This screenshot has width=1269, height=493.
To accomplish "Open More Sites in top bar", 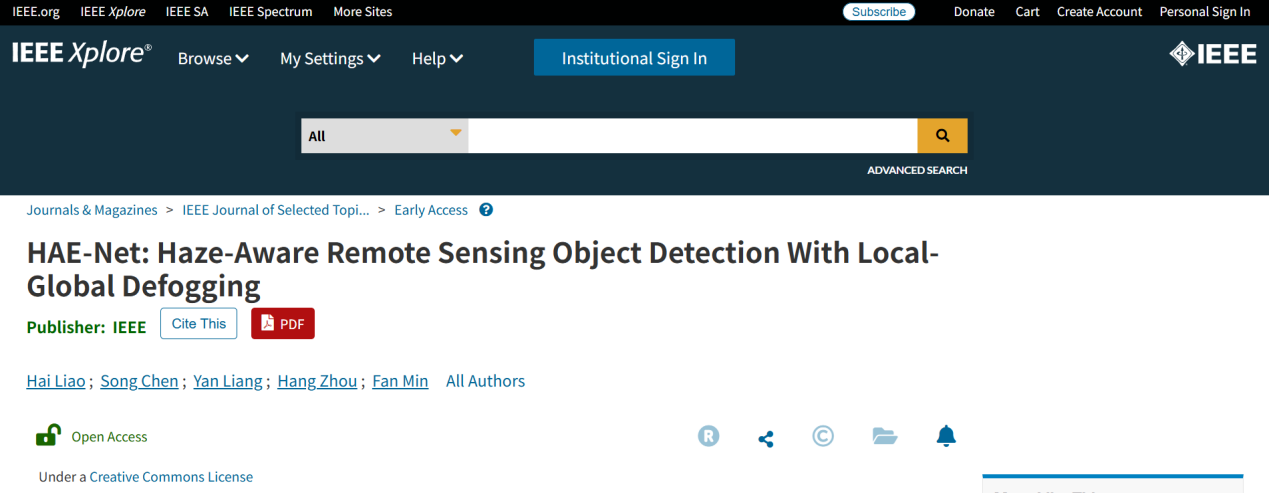I will pyautogui.click(x=362, y=12).
